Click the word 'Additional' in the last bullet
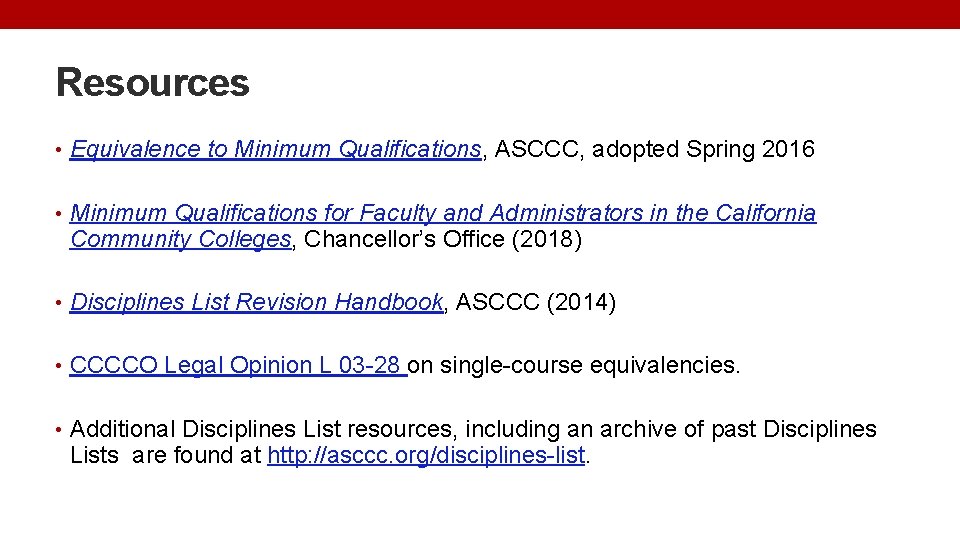Screen dimensions: 960x540 122,430
